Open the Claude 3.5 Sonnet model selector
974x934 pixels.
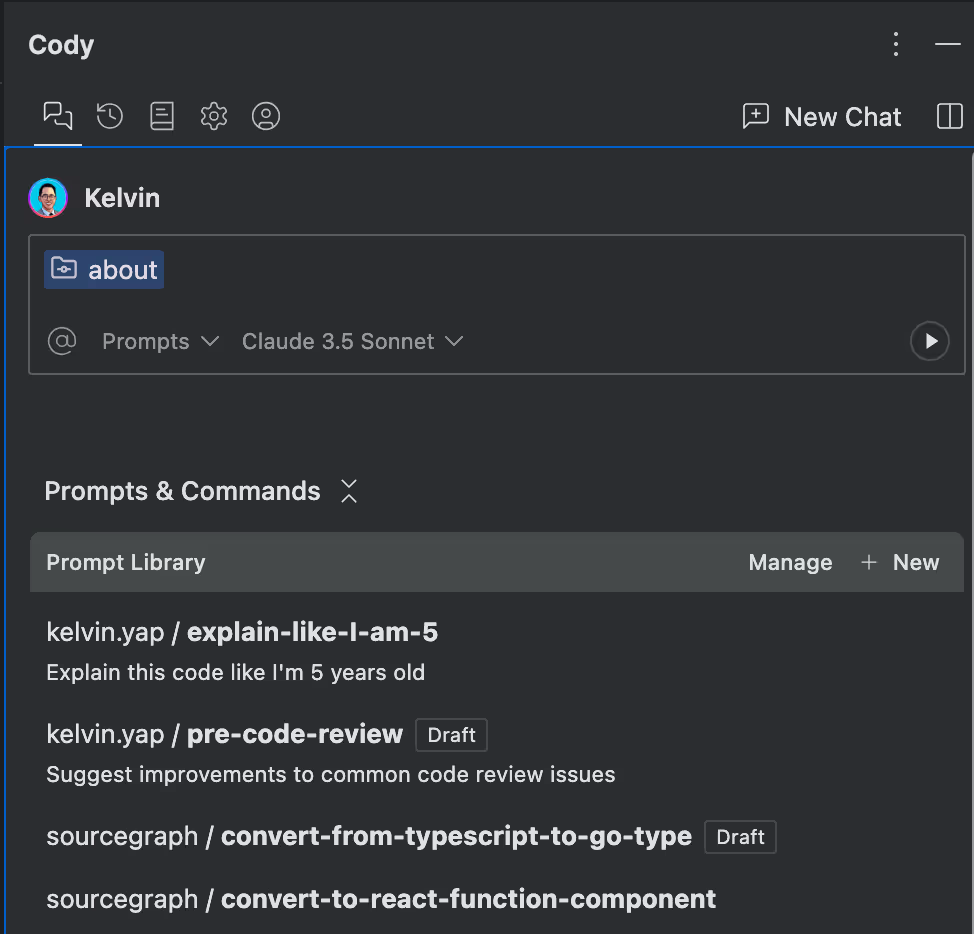(x=350, y=341)
